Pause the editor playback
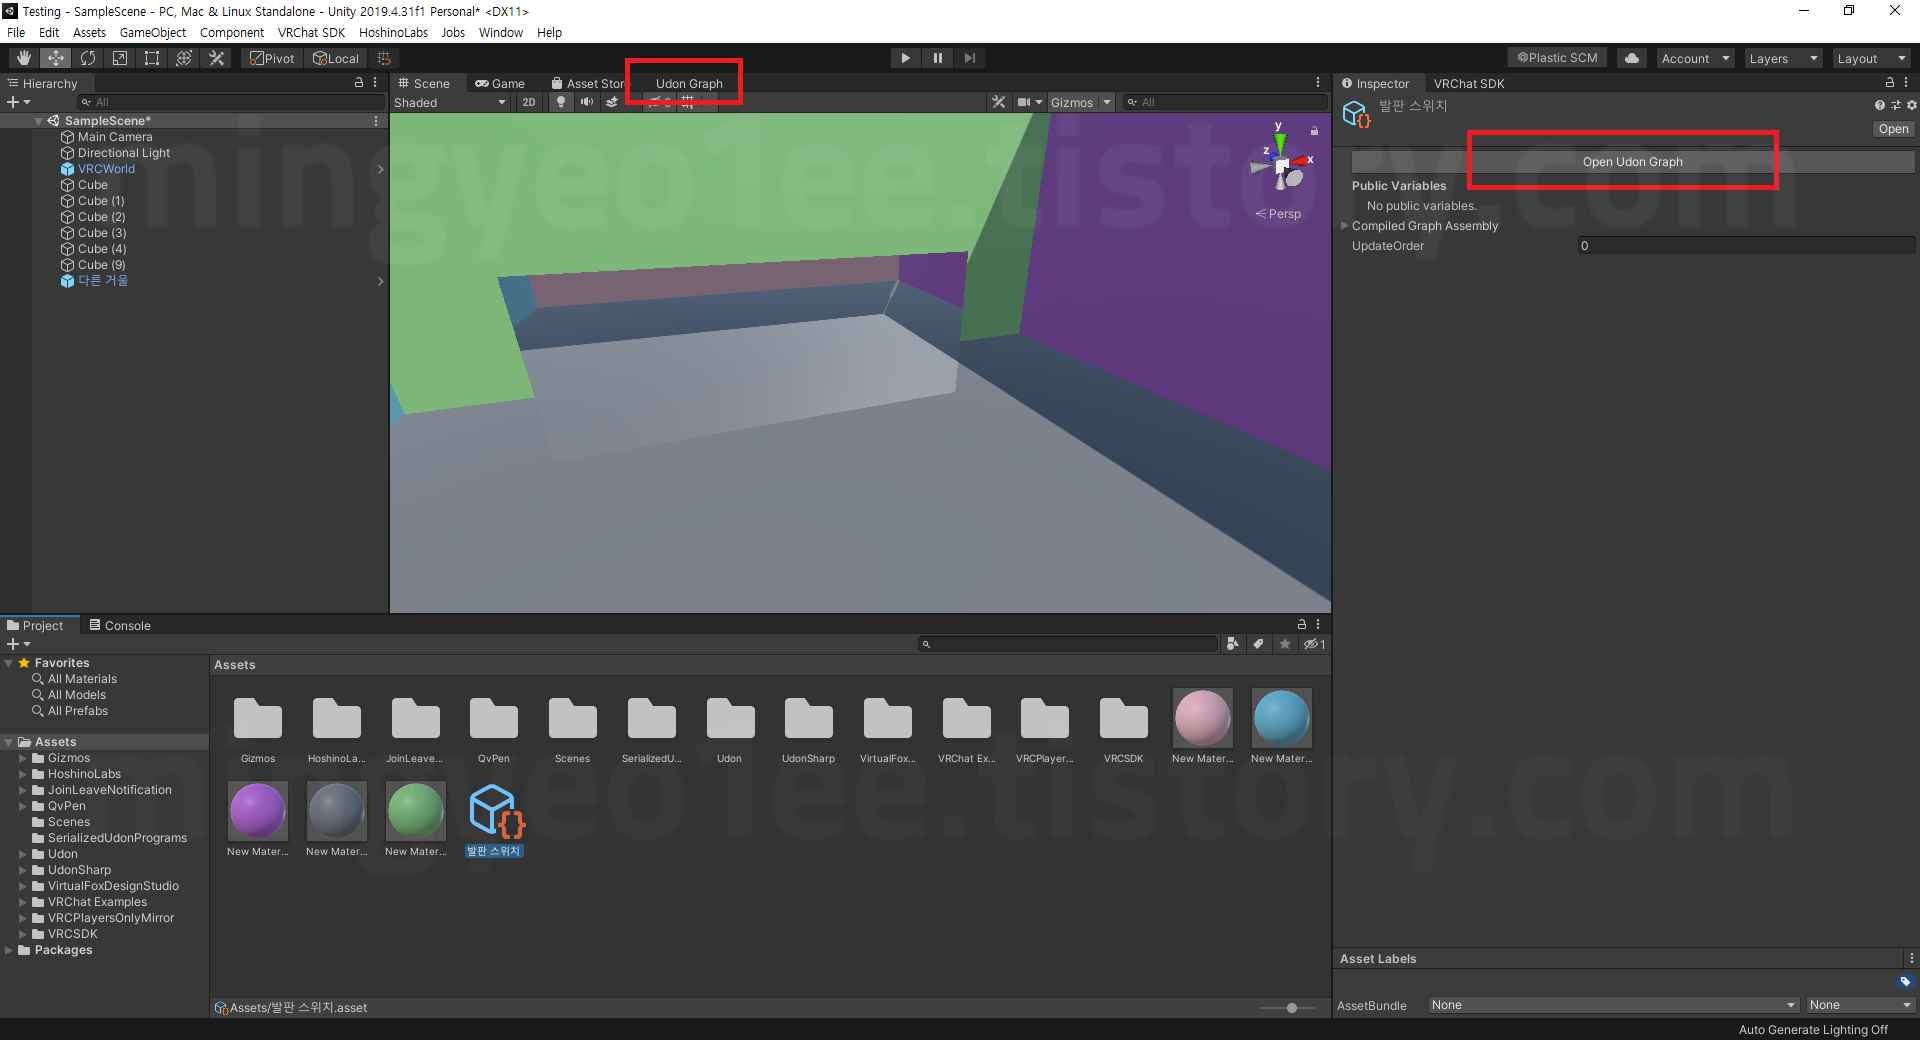This screenshot has height=1040, width=1920. pyautogui.click(x=938, y=58)
